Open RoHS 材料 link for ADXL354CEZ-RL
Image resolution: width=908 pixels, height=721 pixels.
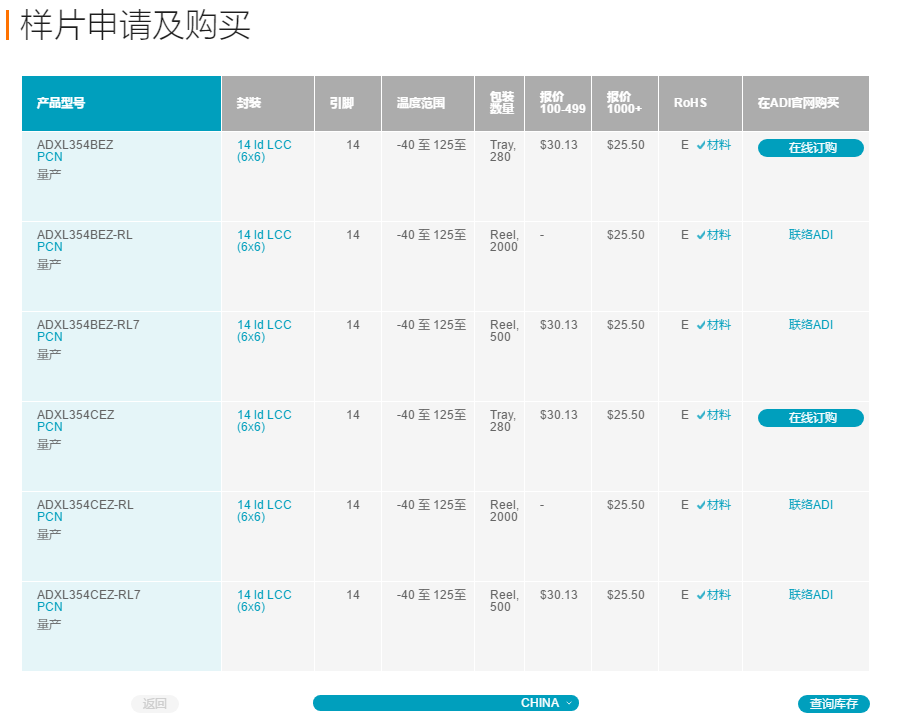click(x=714, y=504)
